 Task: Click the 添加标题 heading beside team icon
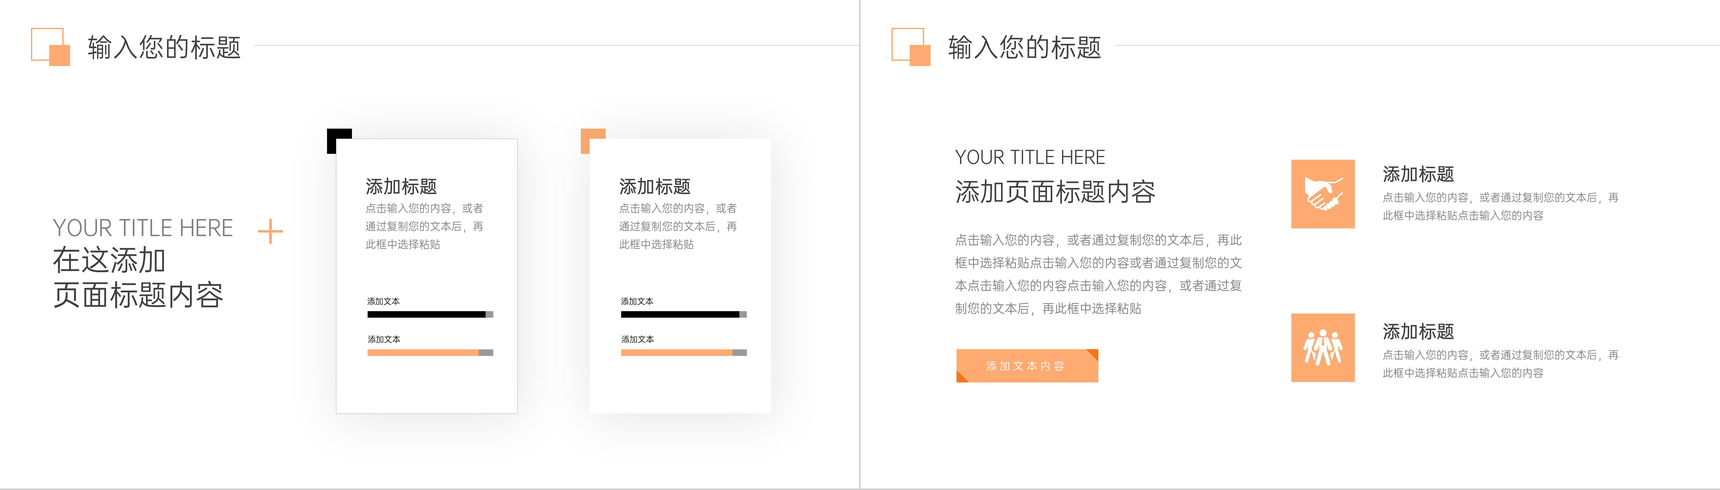pyautogui.click(x=1418, y=331)
